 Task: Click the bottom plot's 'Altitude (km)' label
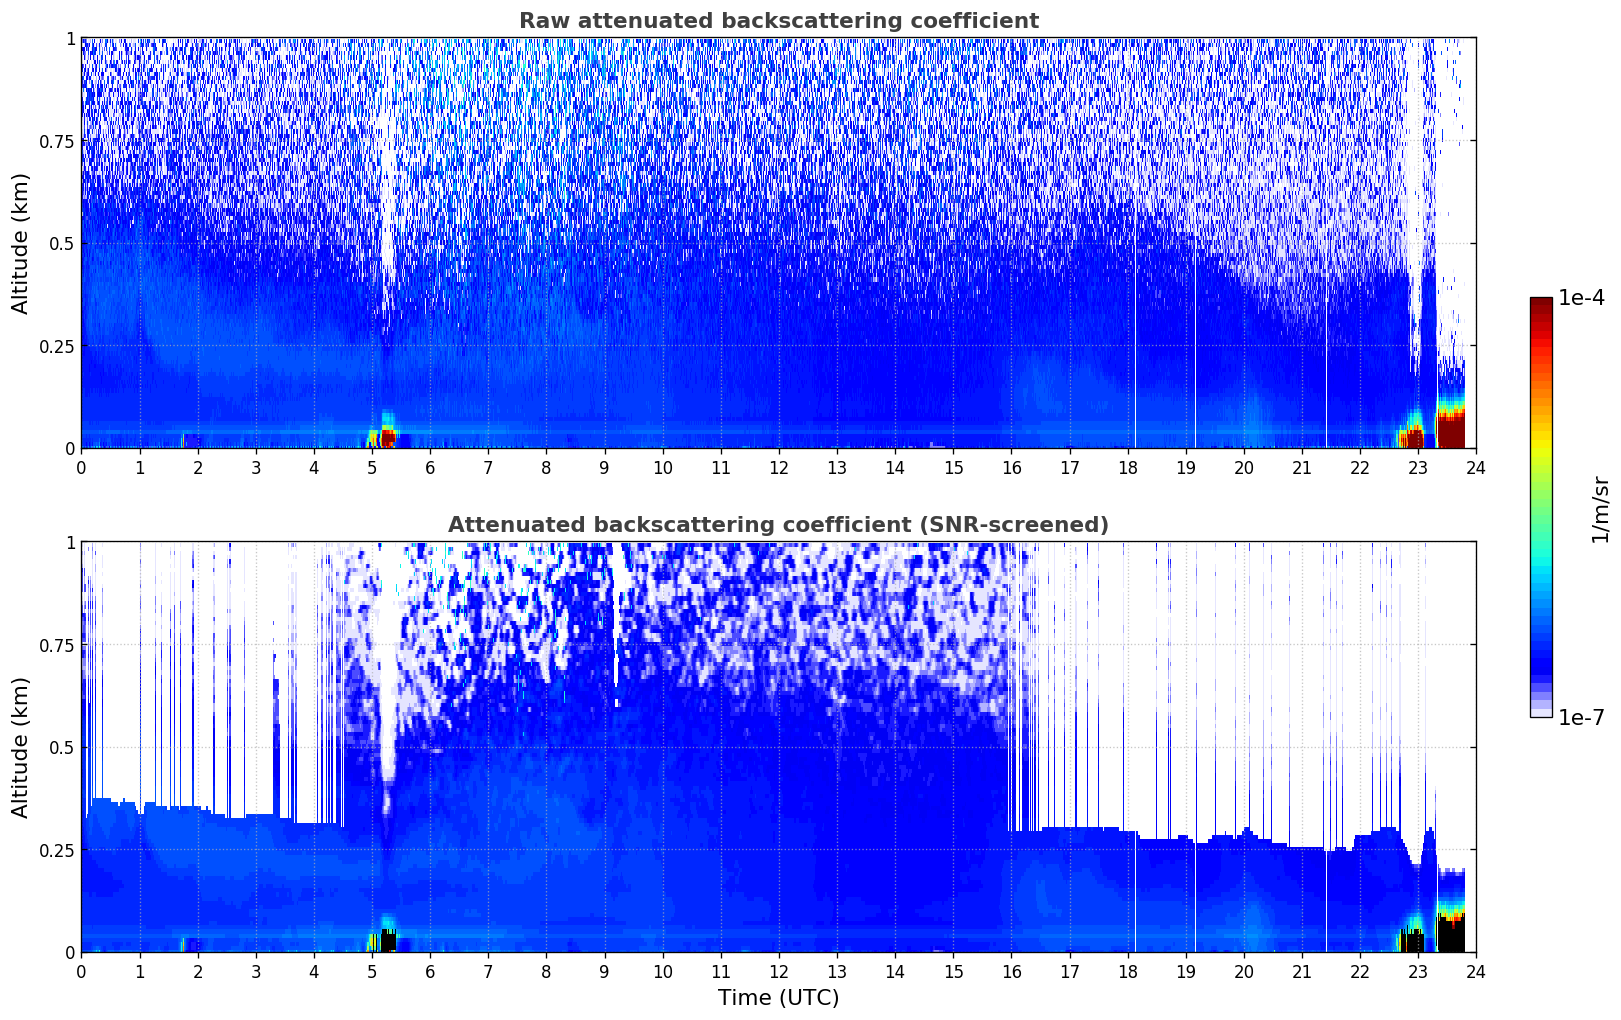click(20, 747)
